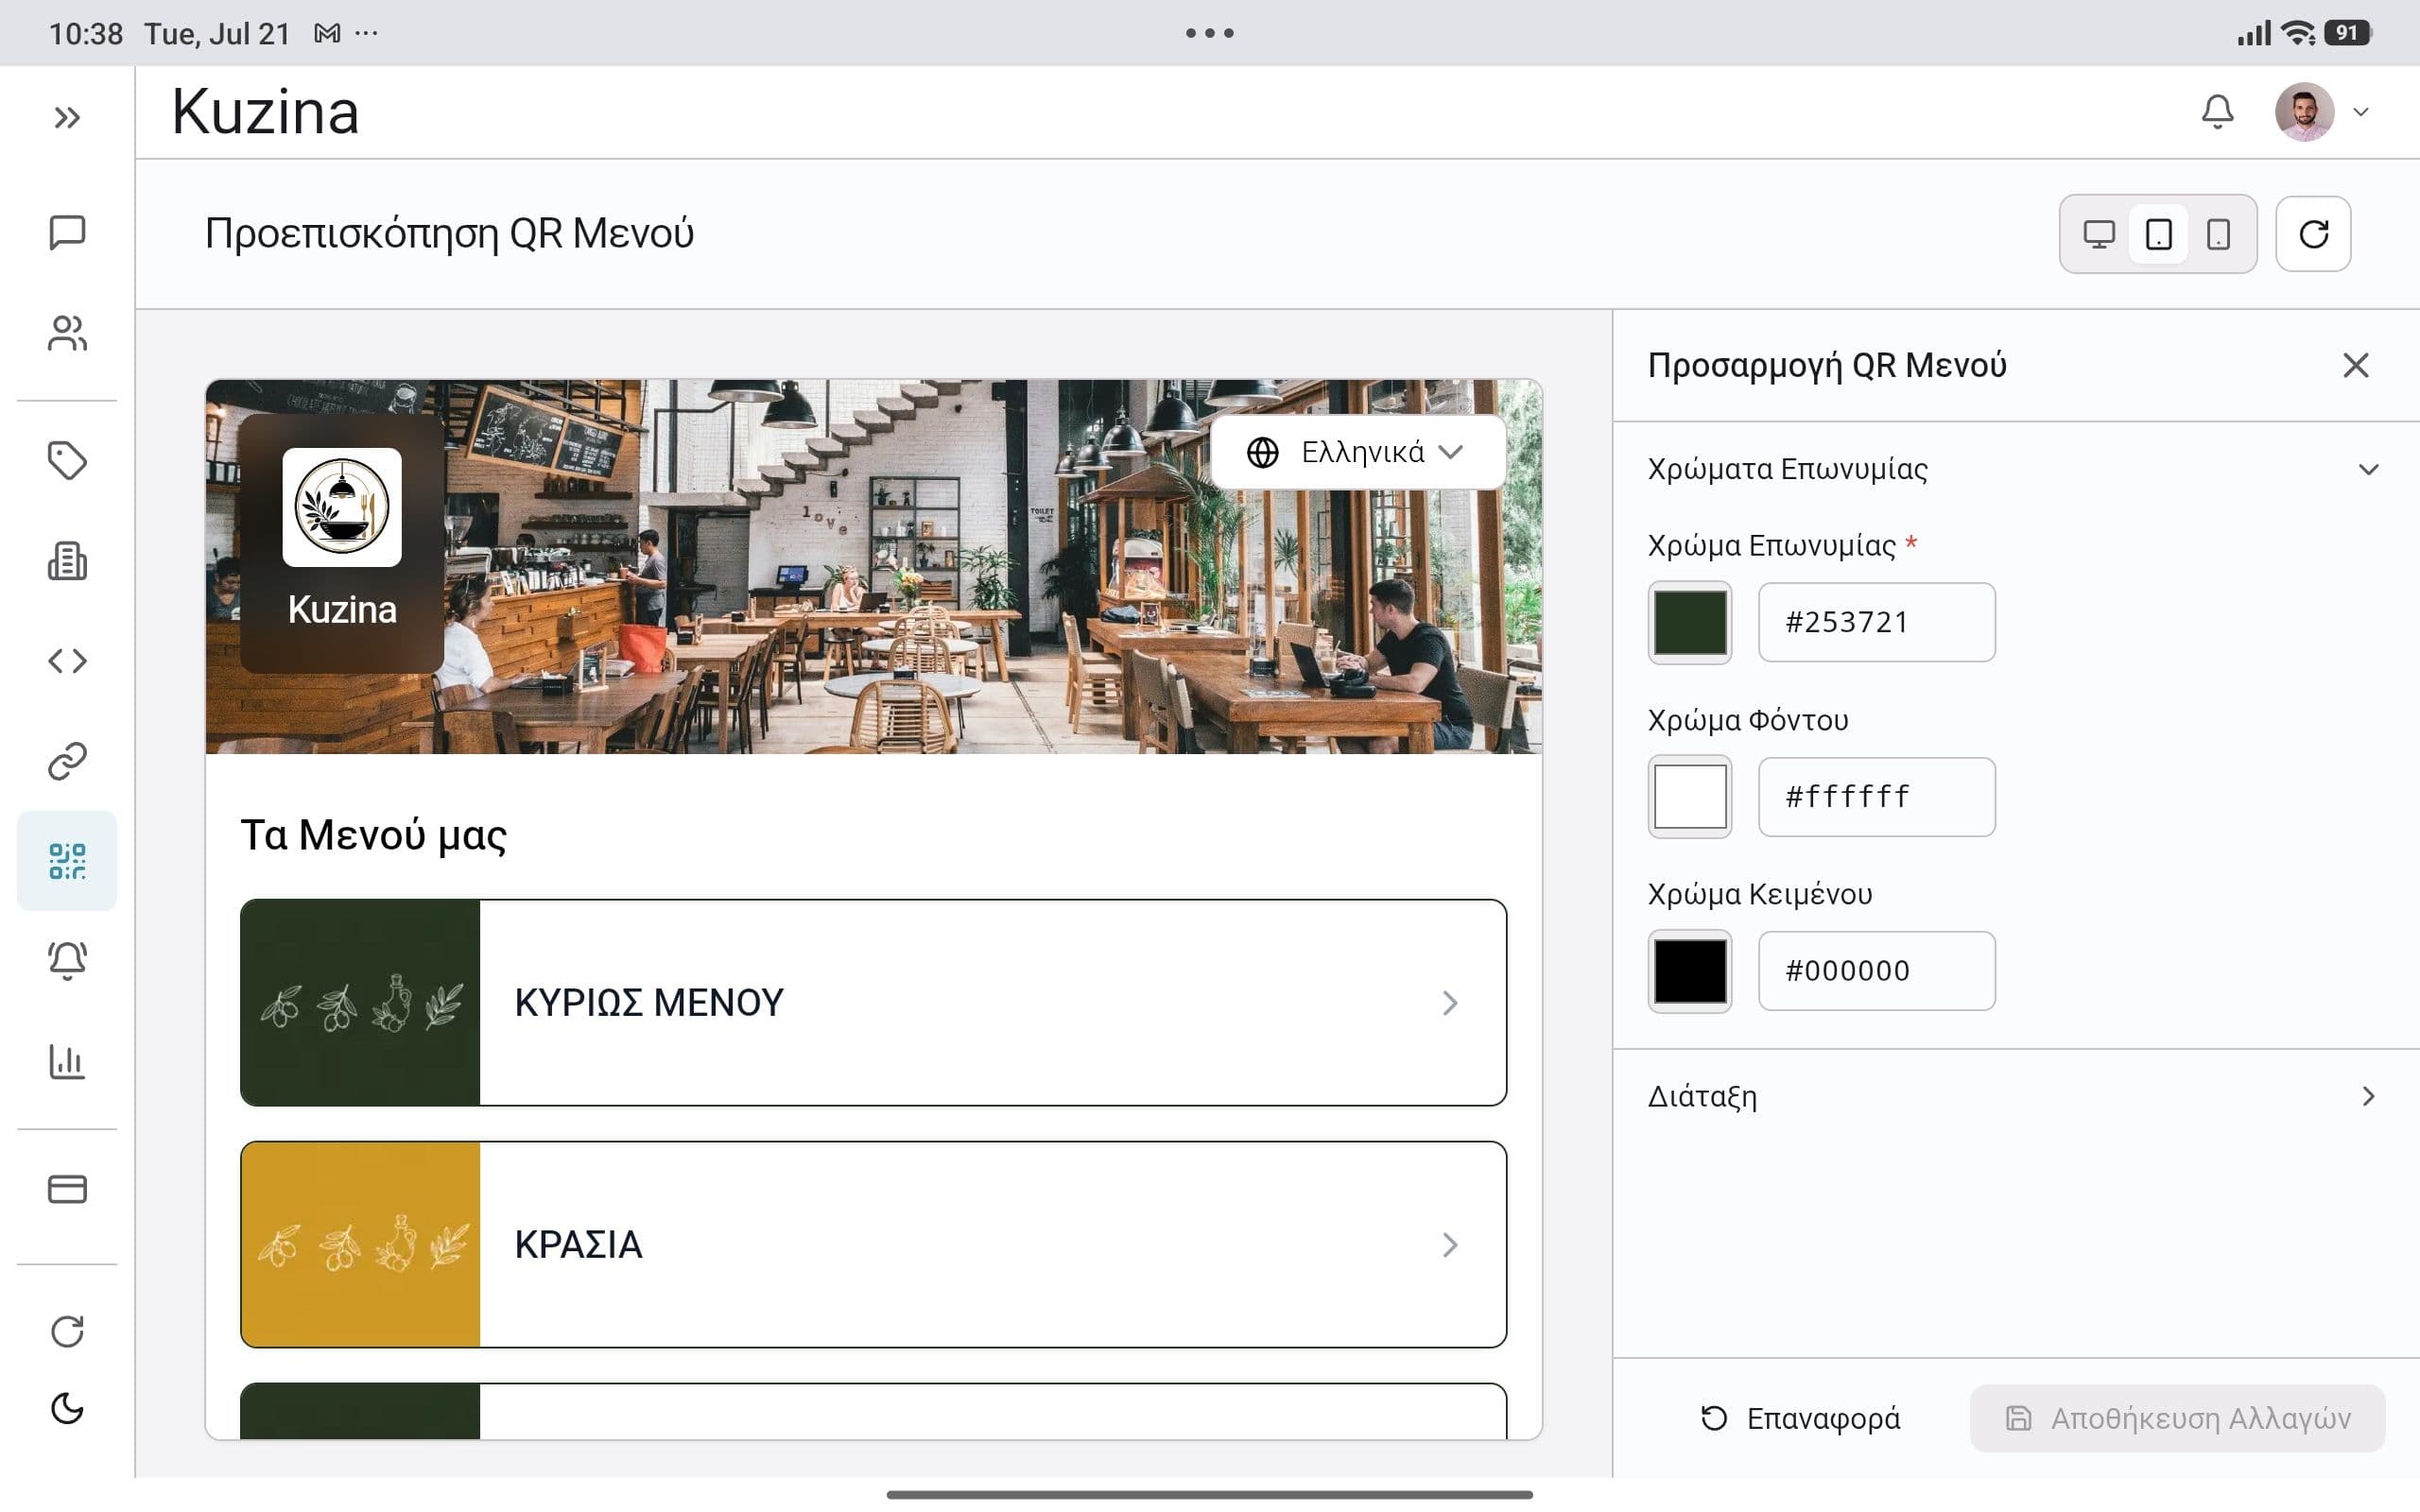Viewport: 2420px width, 1512px height.
Task: Reload the QR menu preview
Action: point(2313,234)
